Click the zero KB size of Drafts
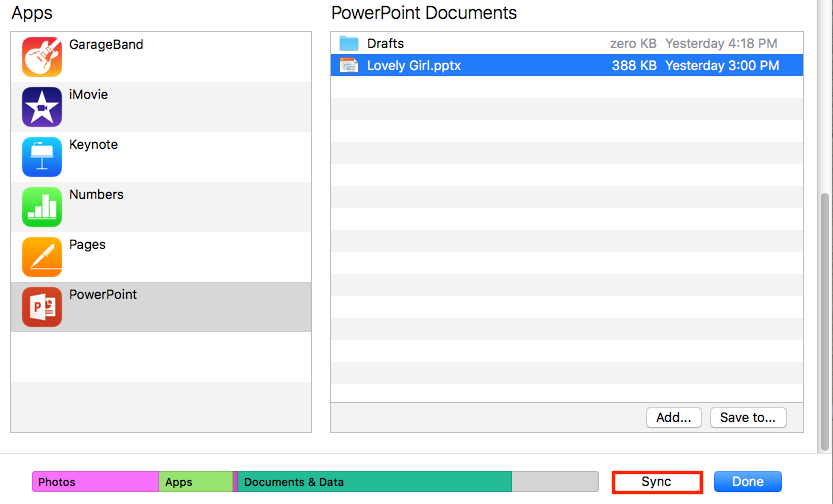833x504 pixels. point(633,43)
